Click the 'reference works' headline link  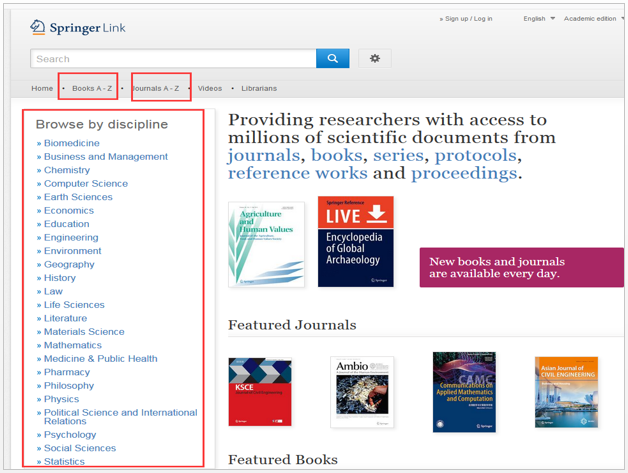(x=298, y=173)
